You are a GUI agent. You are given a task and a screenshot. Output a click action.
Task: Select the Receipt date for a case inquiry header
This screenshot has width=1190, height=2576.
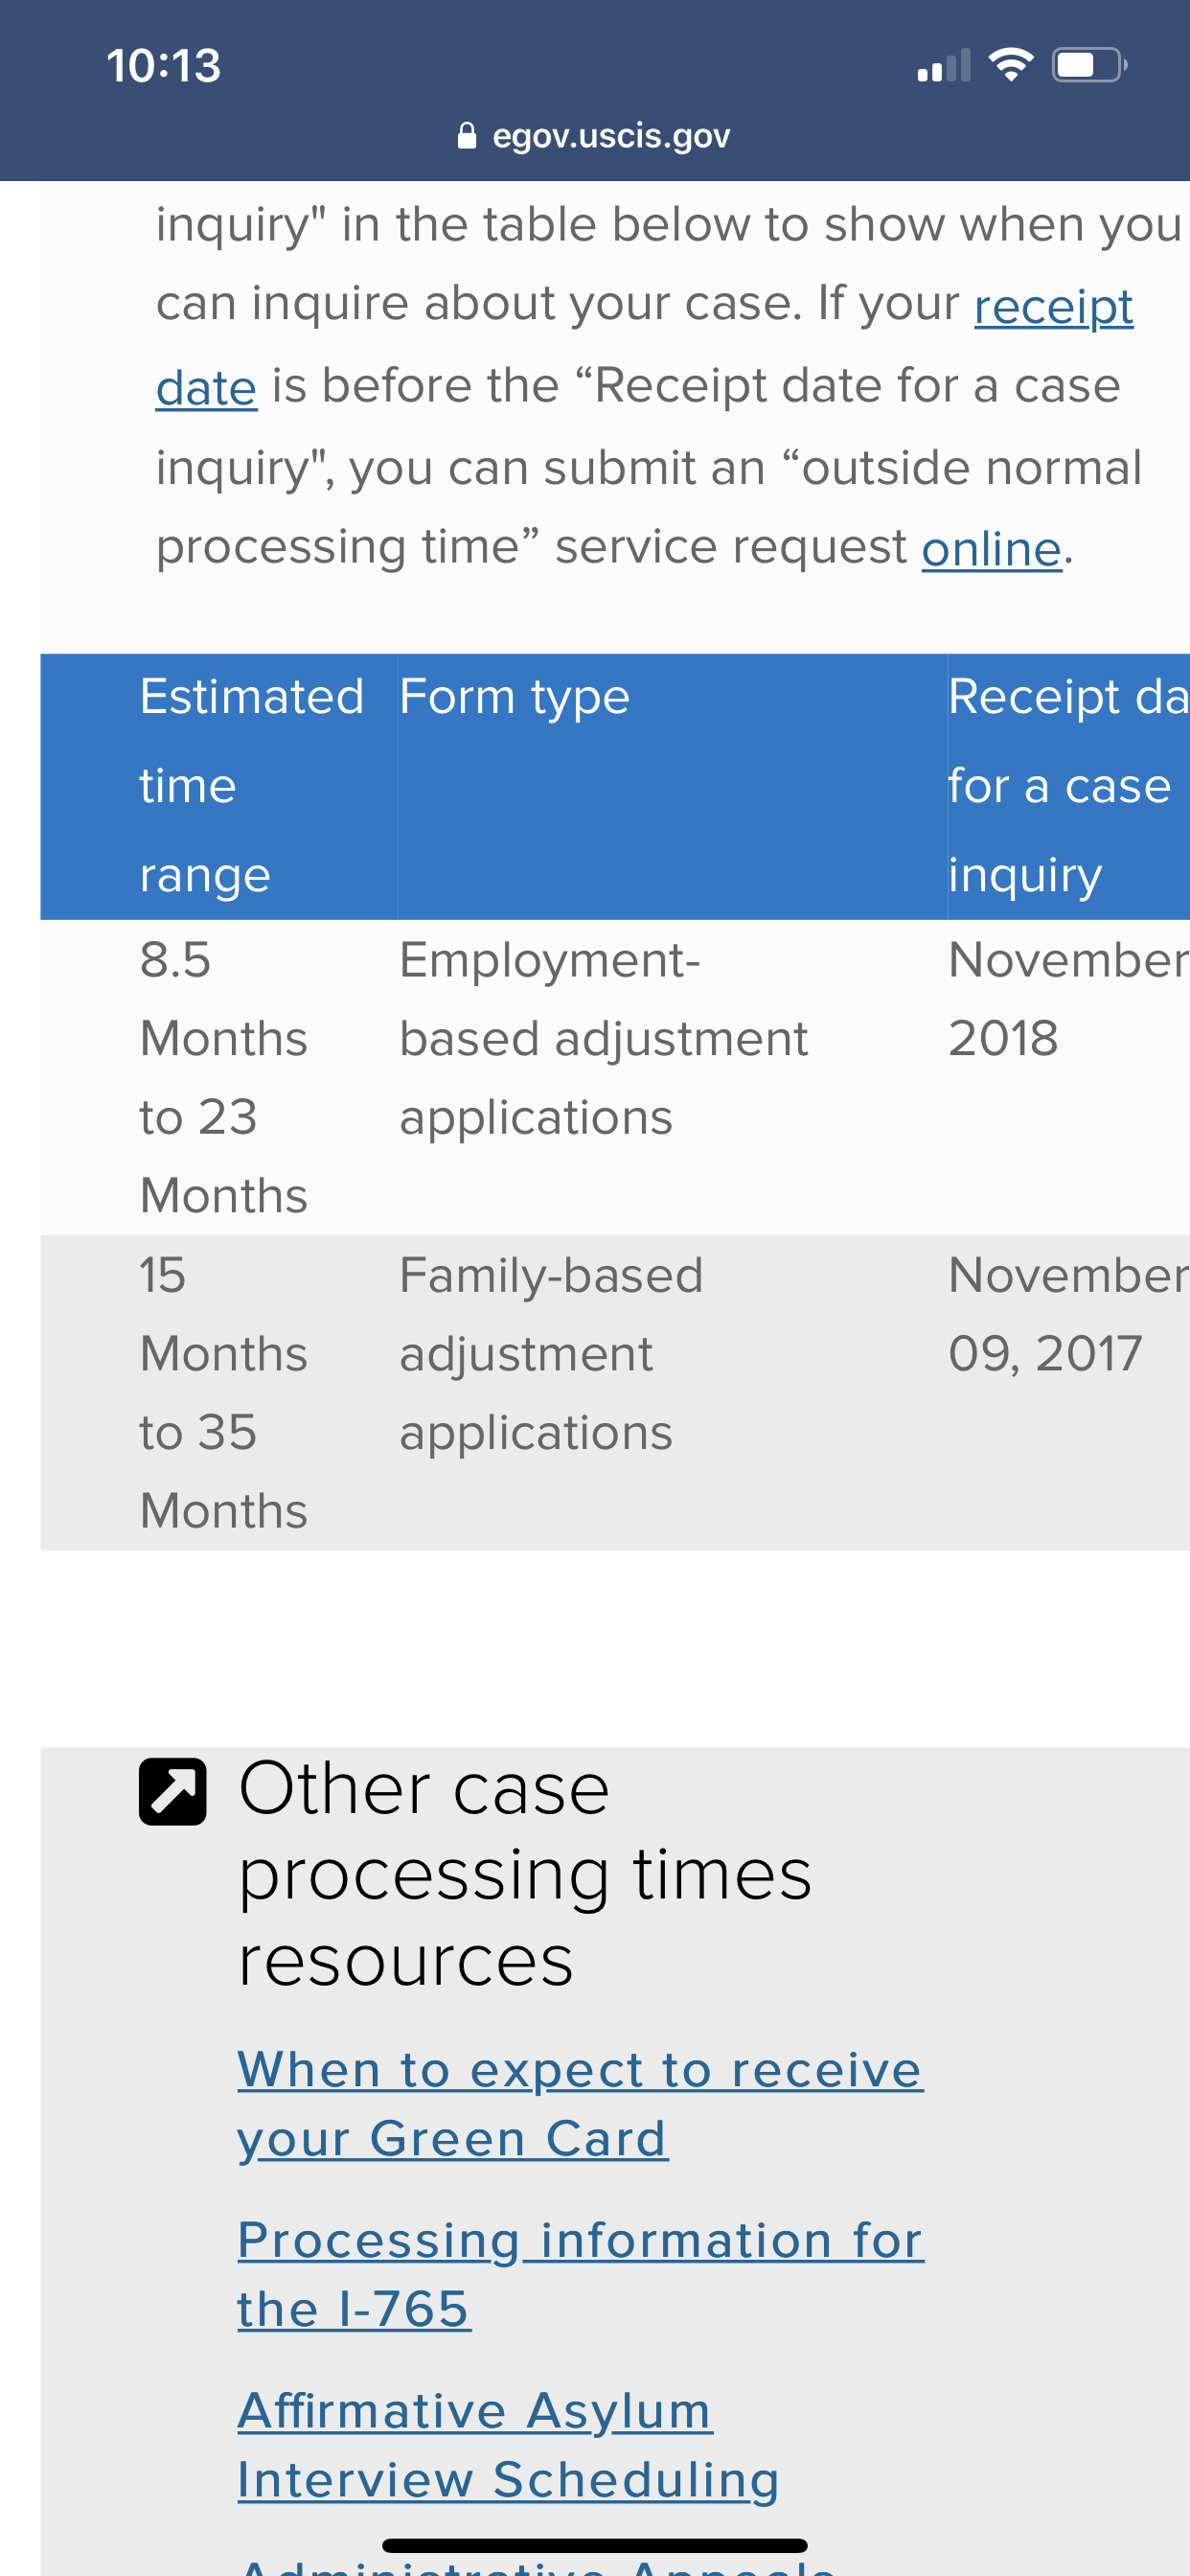pos(1068,786)
